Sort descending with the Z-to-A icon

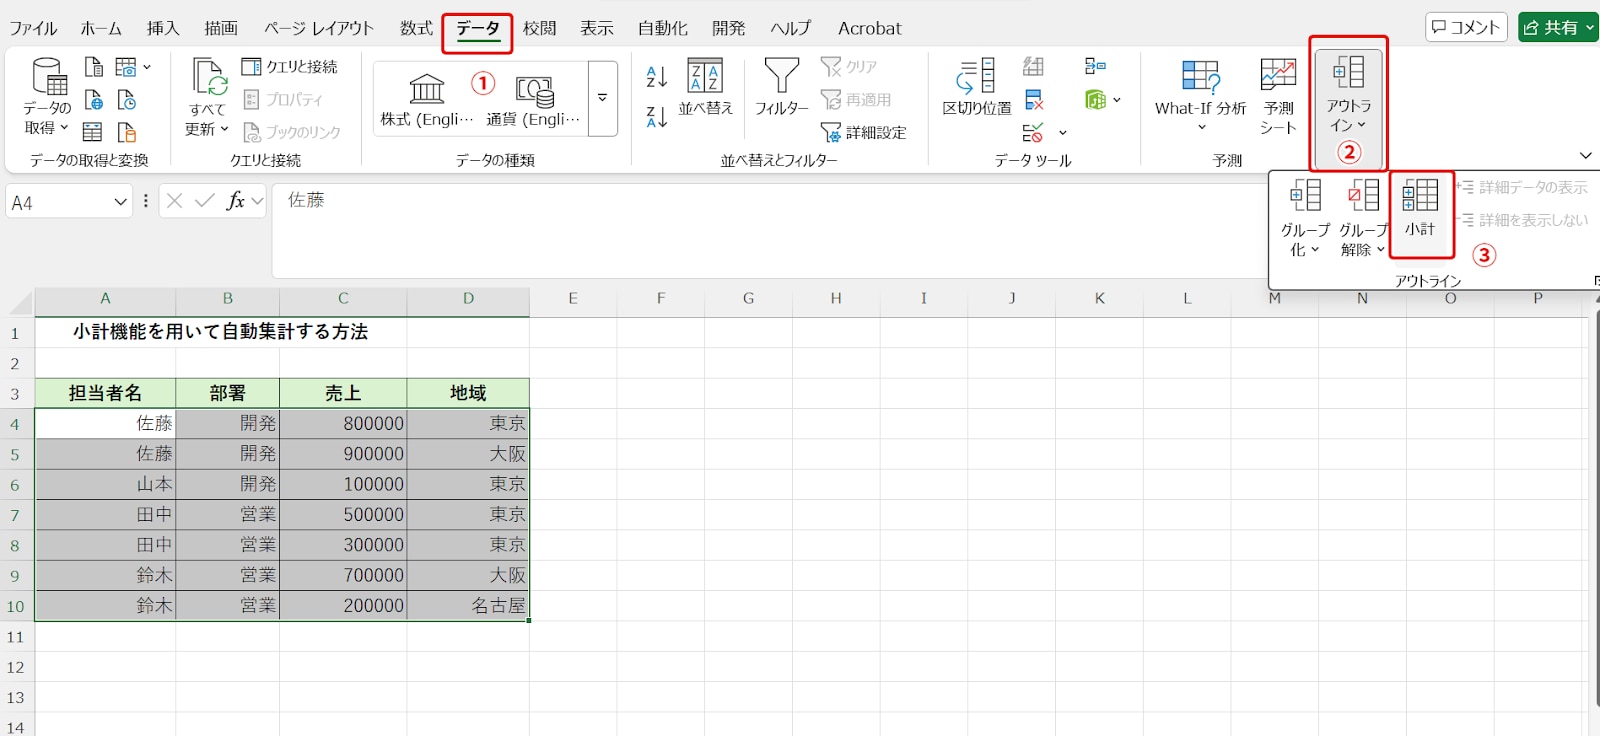657,116
